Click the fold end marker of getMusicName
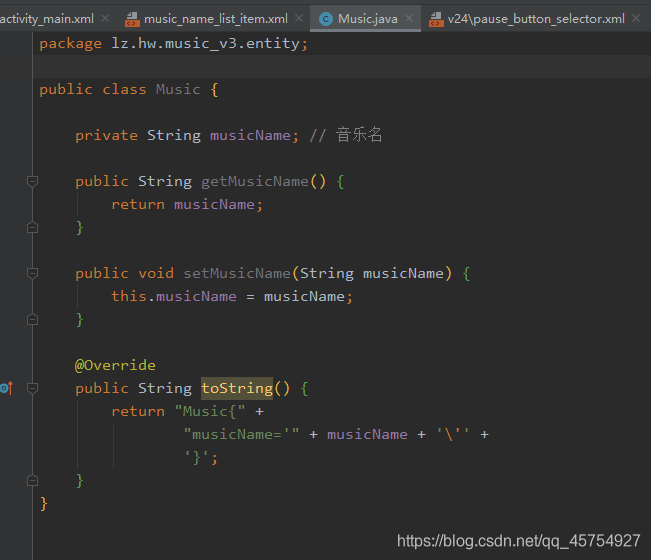 coord(32,227)
